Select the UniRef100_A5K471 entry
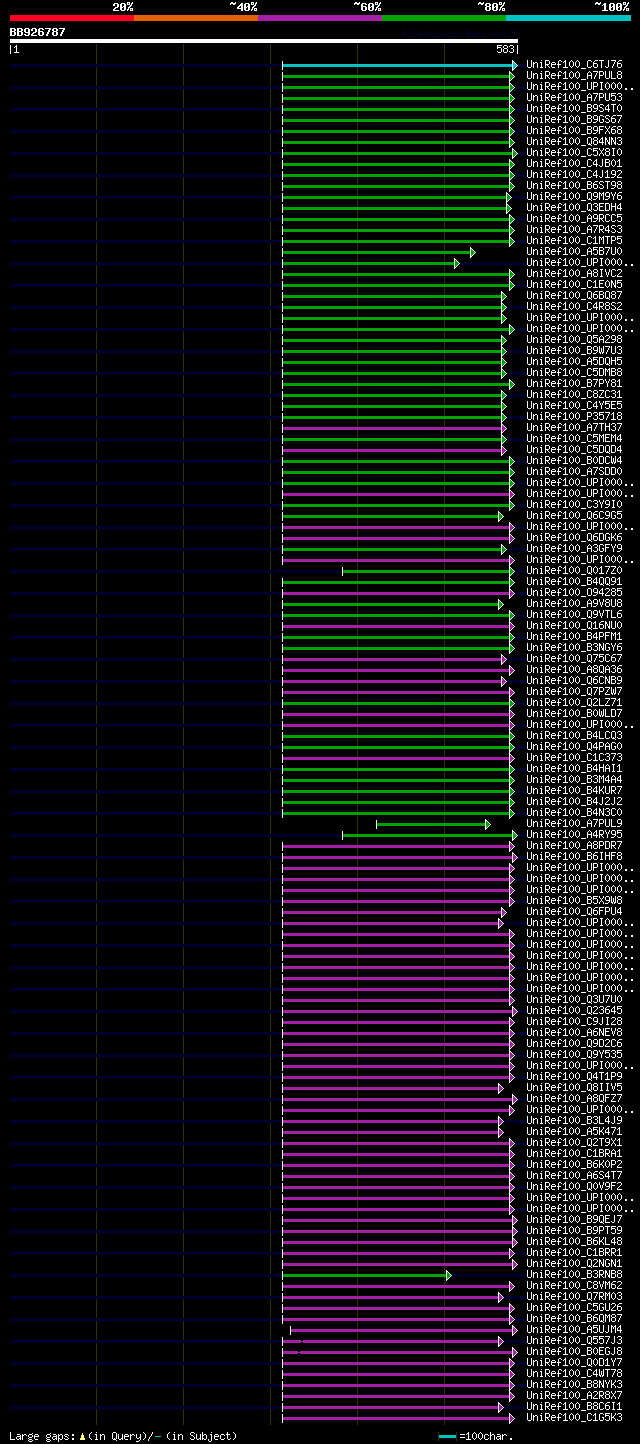 [x=574, y=1131]
